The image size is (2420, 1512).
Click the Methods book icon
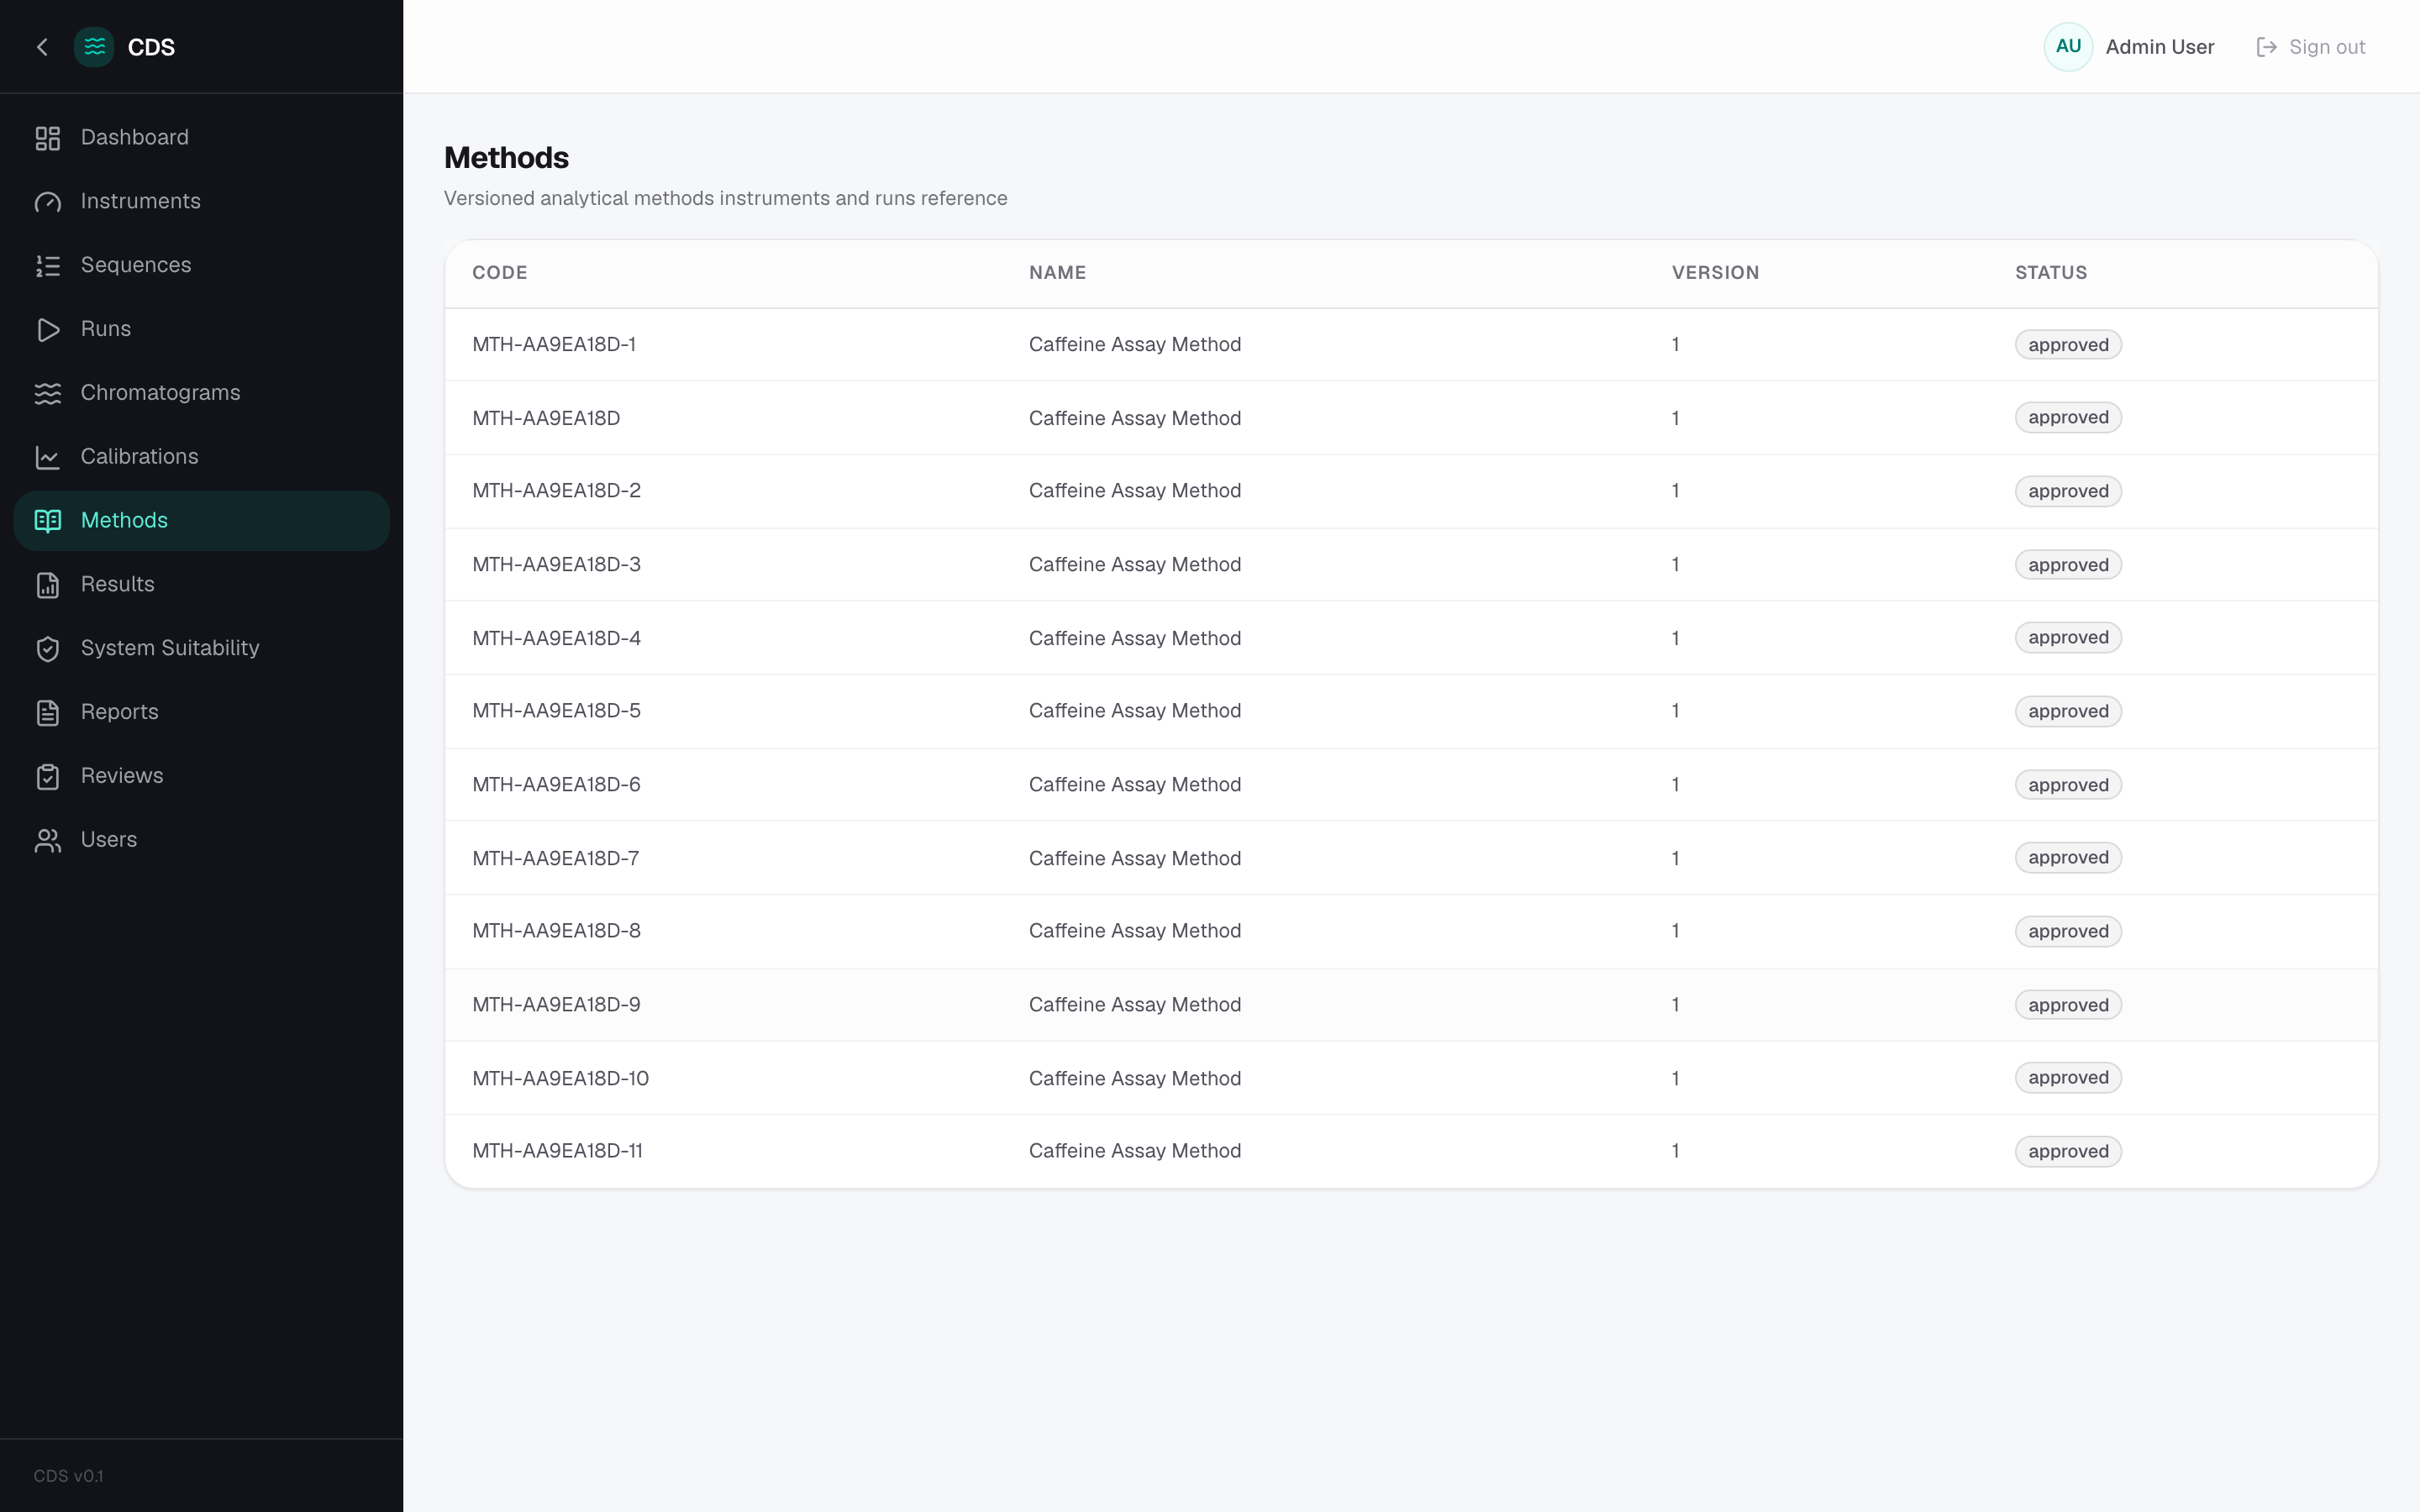[x=48, y=521]
